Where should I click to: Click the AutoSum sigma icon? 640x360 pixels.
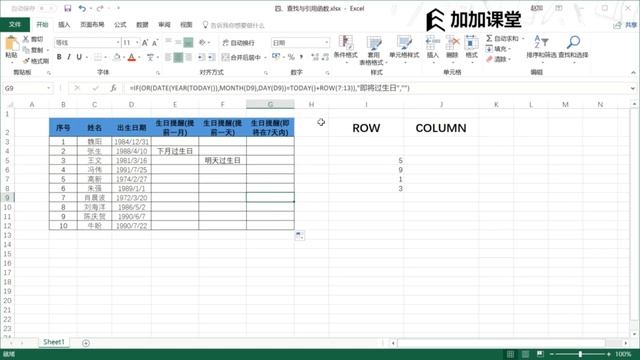[x=489, y=38]
